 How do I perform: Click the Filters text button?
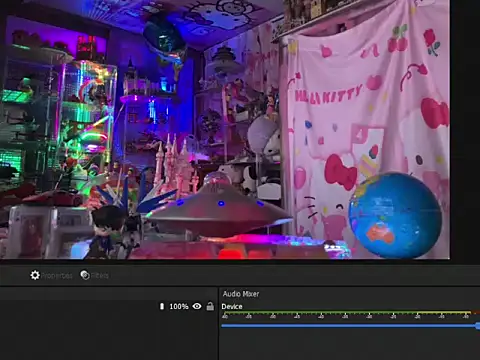click(100, 276)
